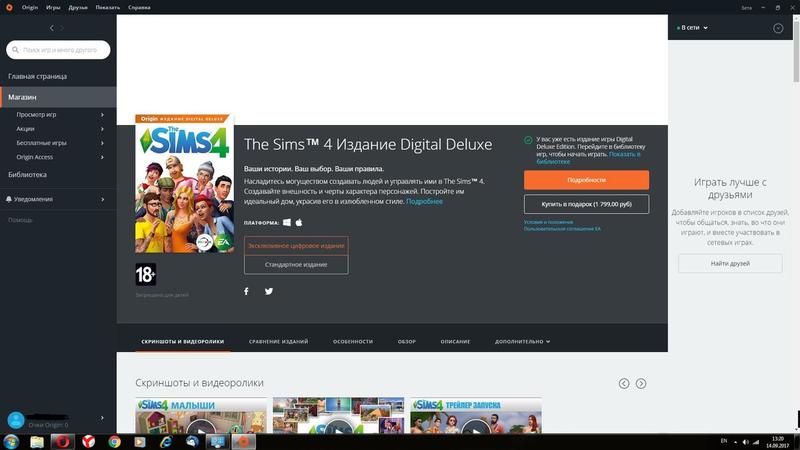
Task: Open the Windows Start menu
Action: click(11, 442)
